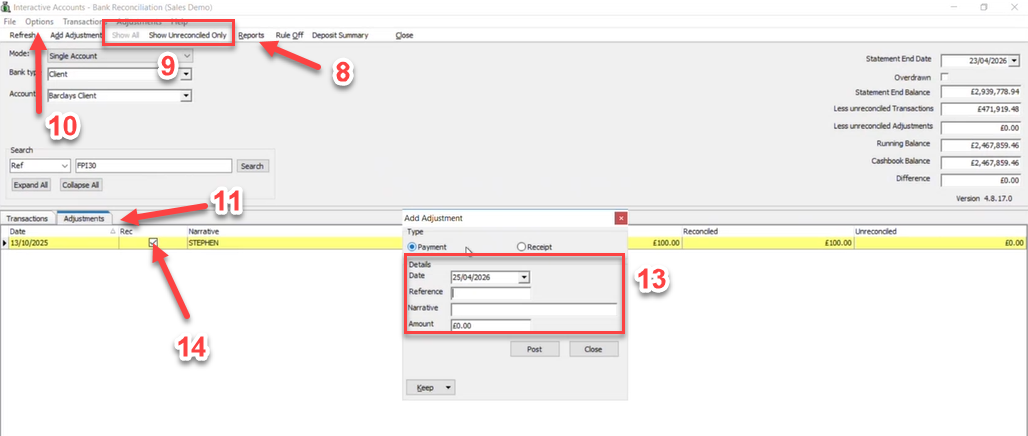
Task: Click the Rule Off toolbar item
Action: (289, 35)
